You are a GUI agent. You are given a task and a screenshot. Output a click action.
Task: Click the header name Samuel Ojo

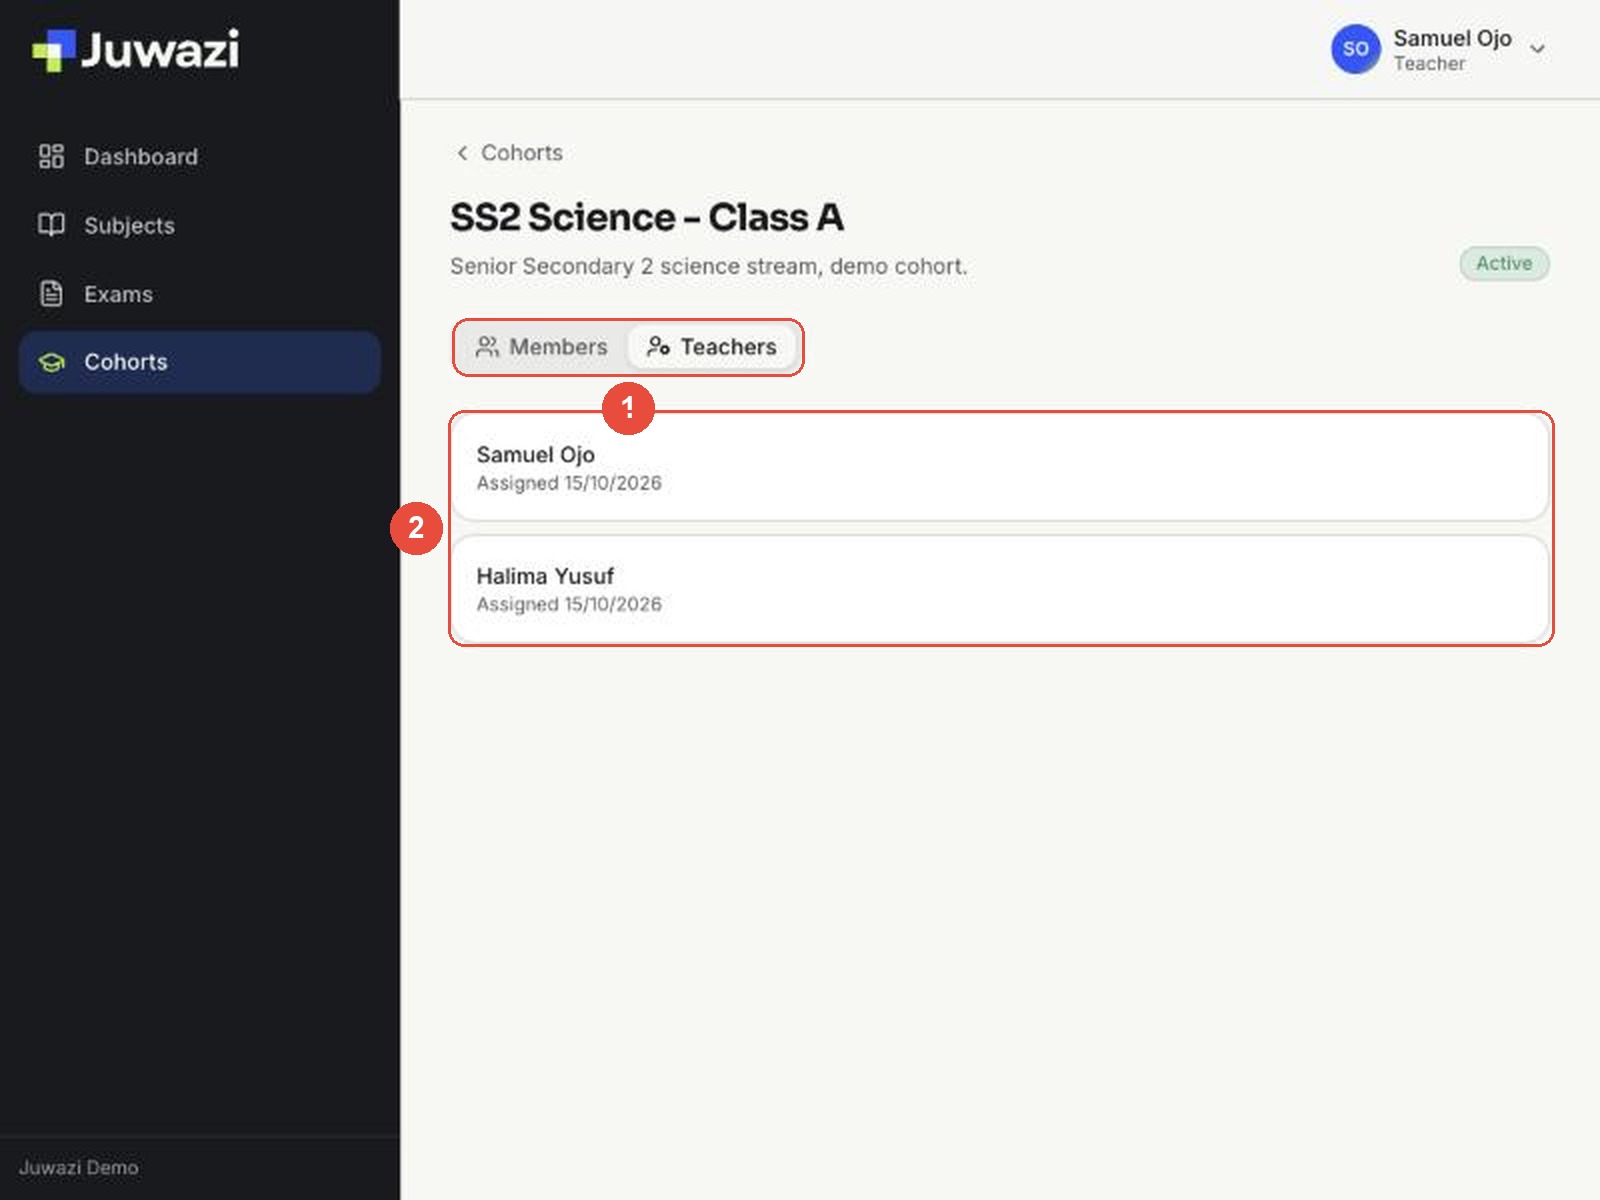pos(1452,38)
